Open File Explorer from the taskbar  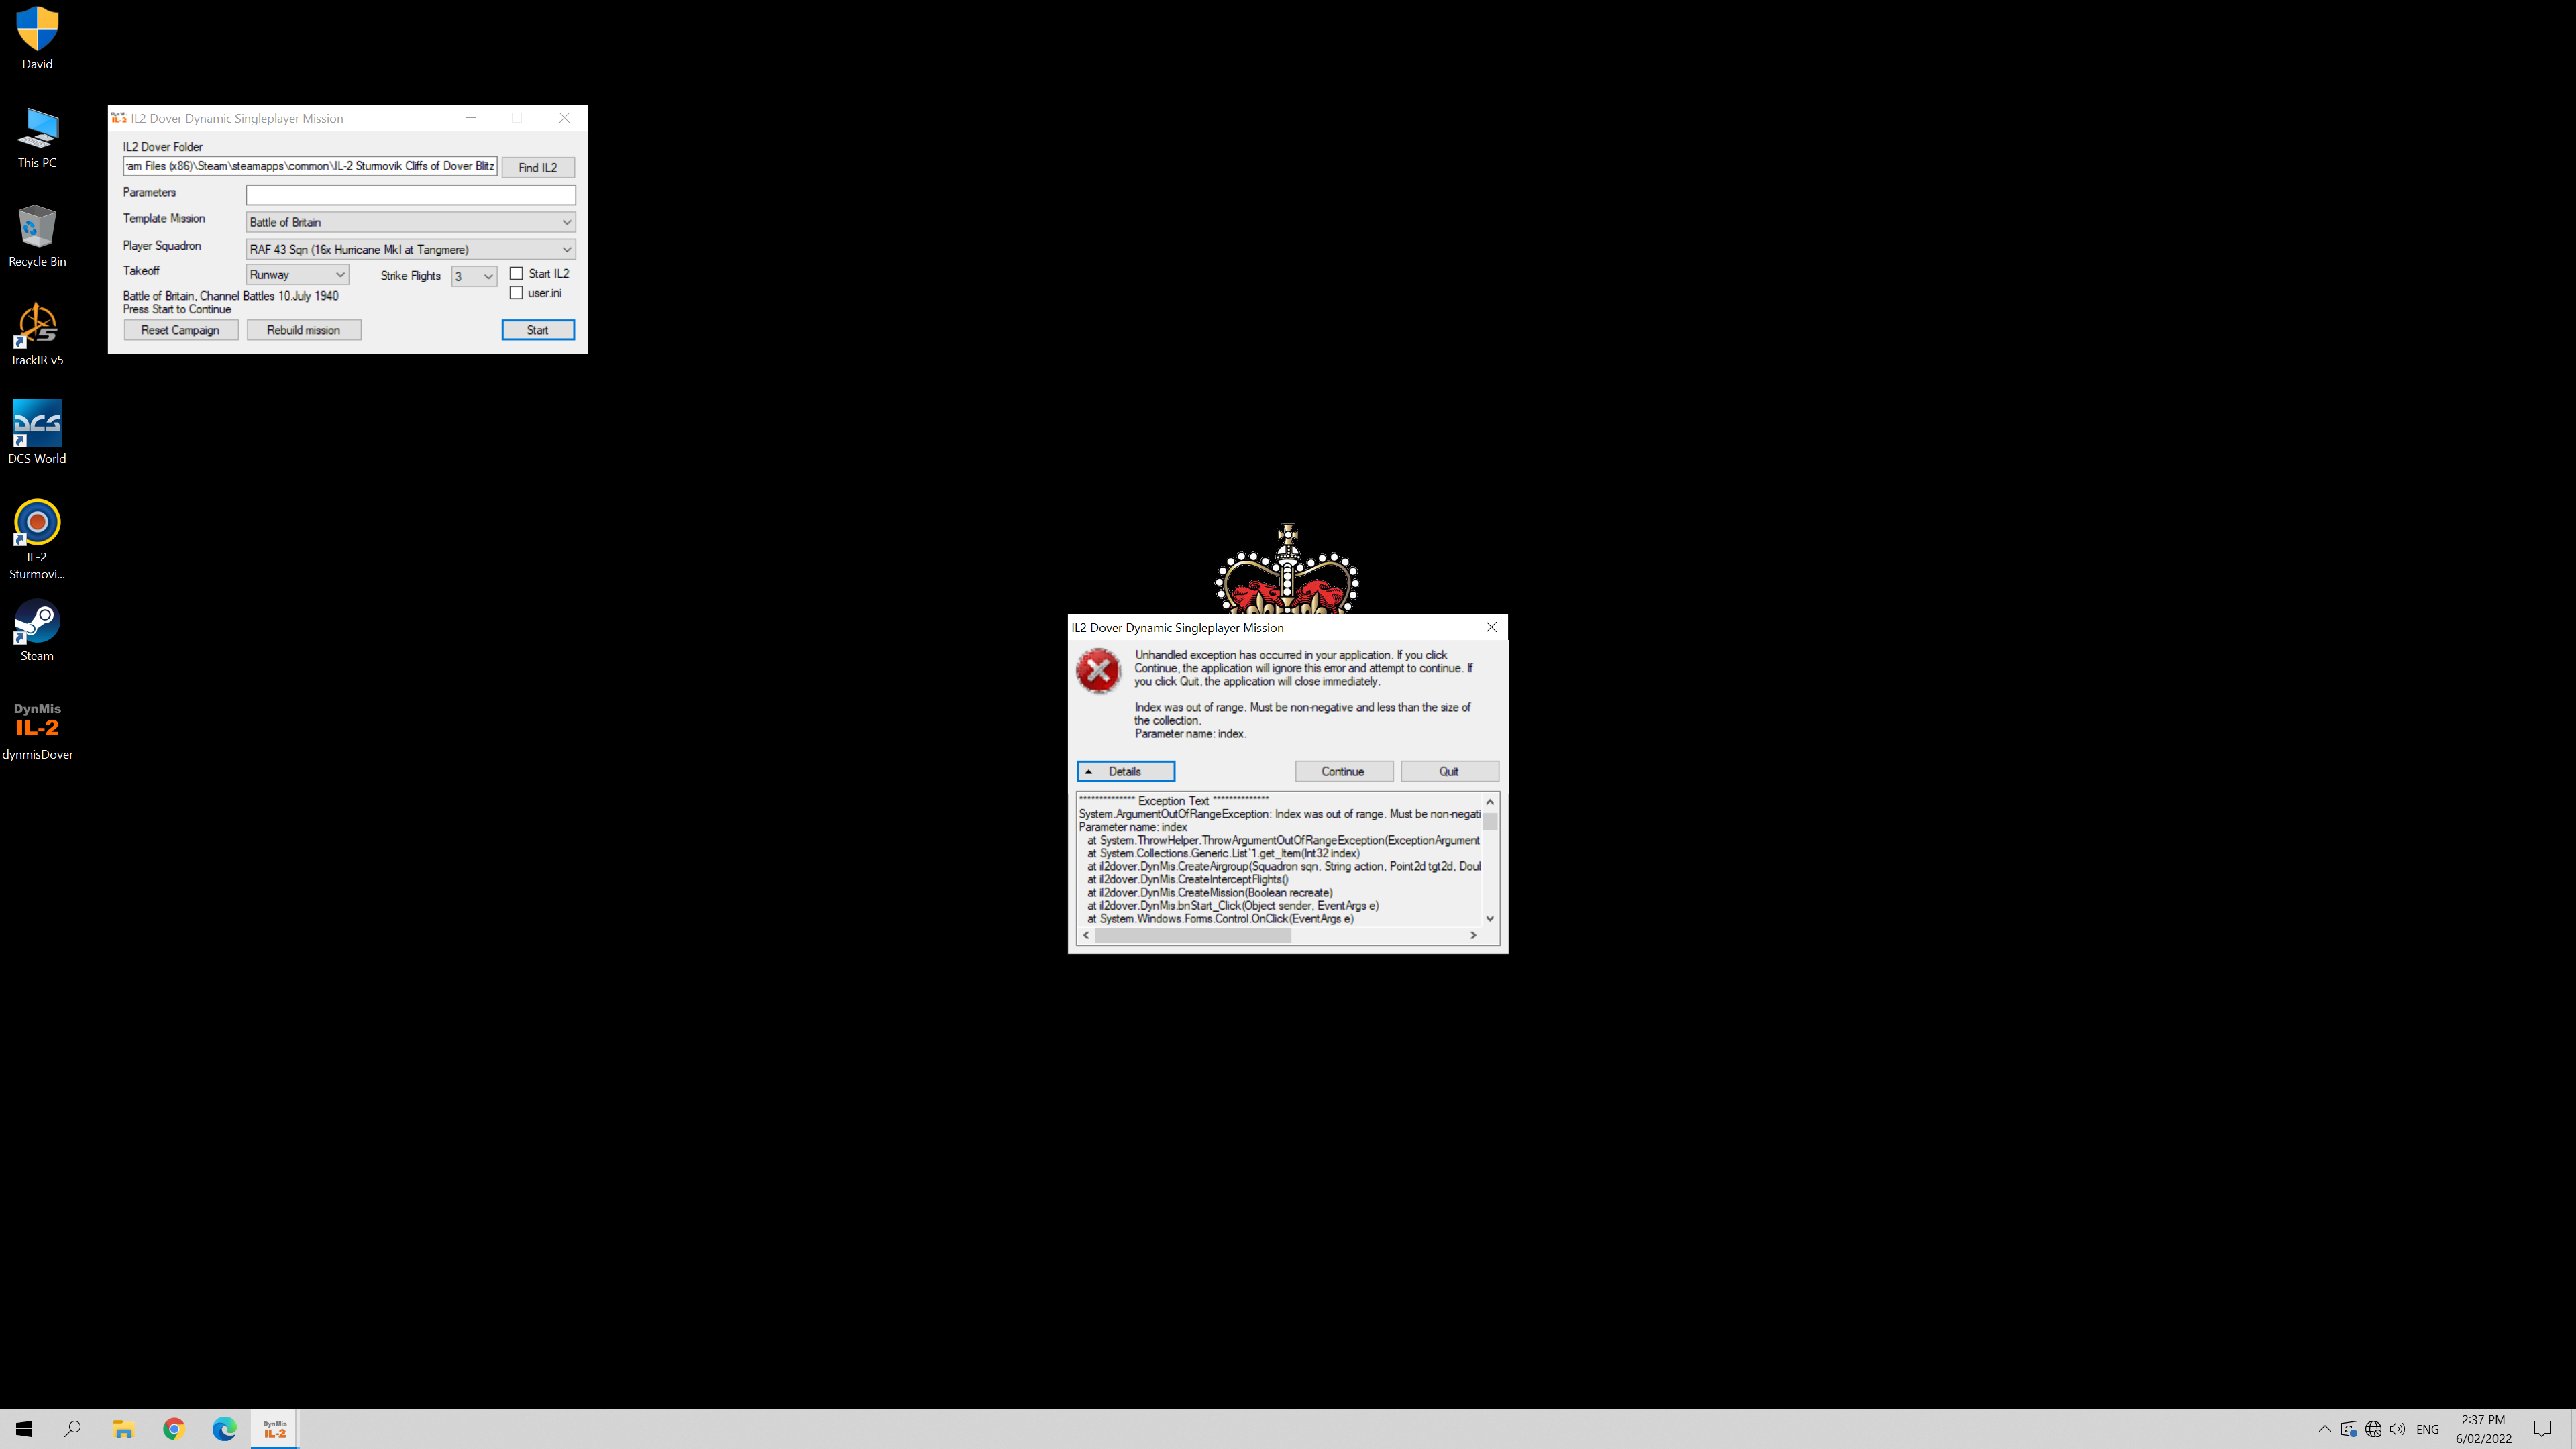coord(123,1429)
